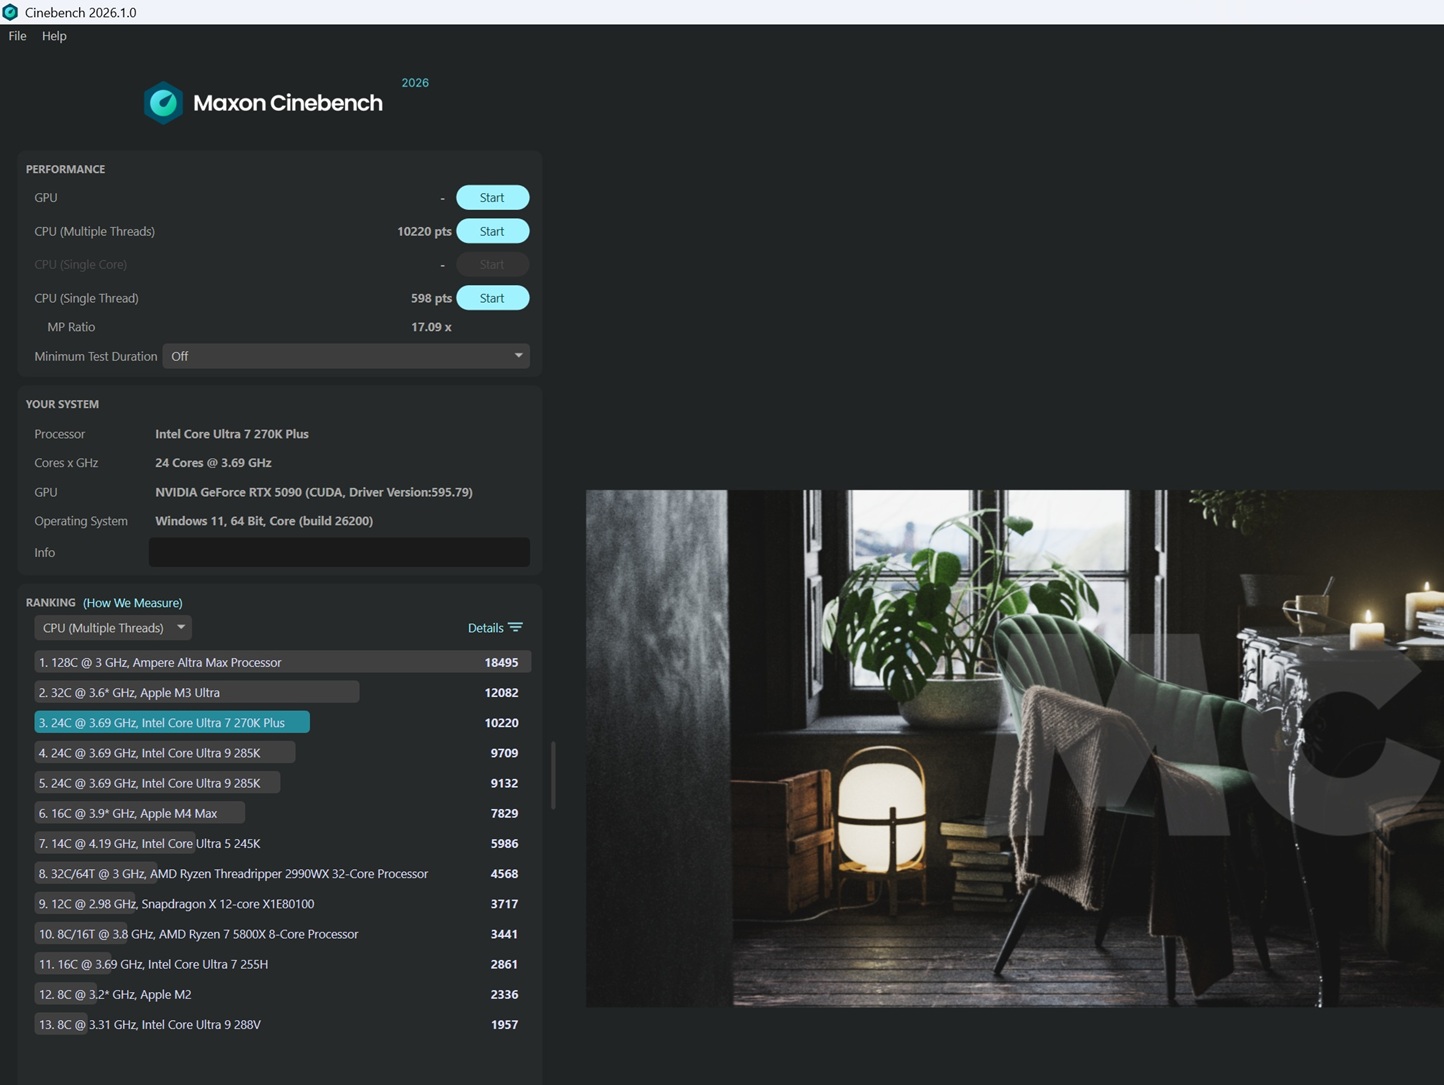The width and height of the screenshot is (1444, 1085).
Task: Open the File menu
Action: pyautogui.click(x=17, y=36)
